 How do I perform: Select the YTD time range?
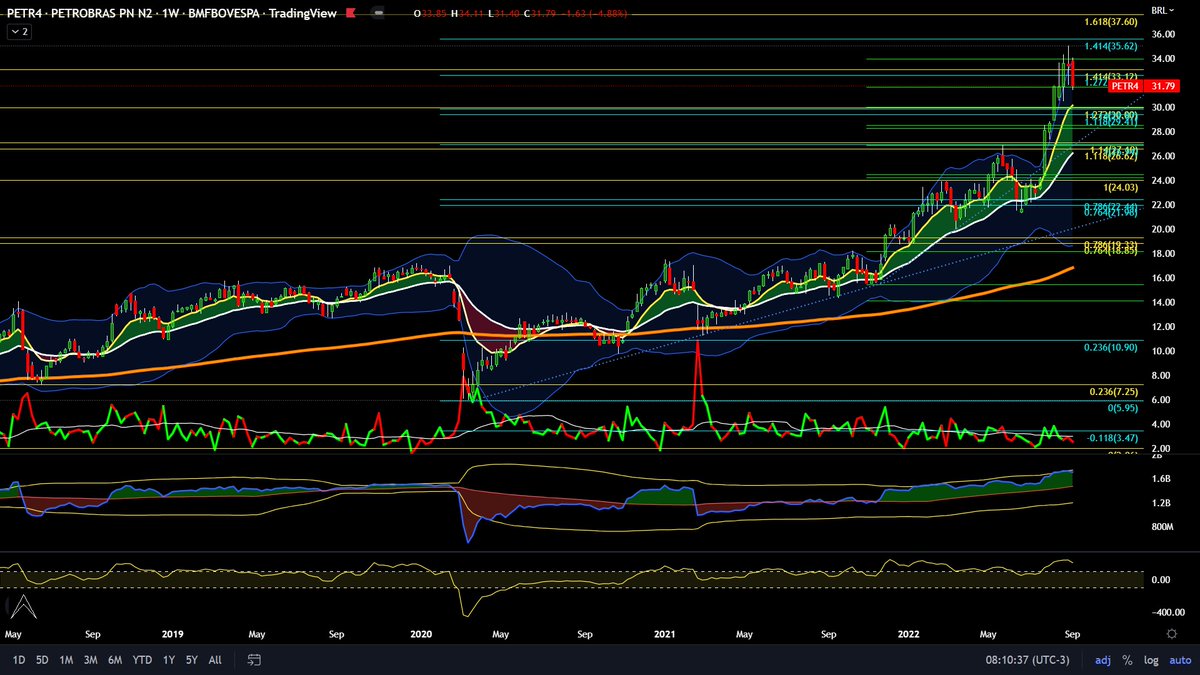(142, 660)
